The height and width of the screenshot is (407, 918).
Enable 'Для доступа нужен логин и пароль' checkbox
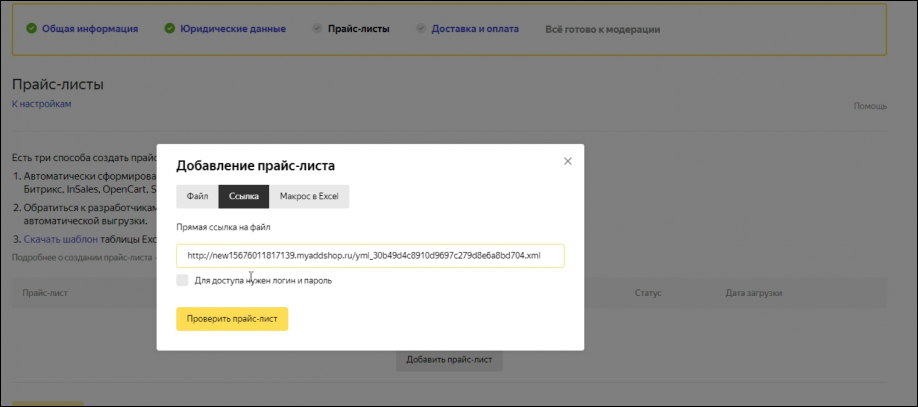click(x=182, y=281)
